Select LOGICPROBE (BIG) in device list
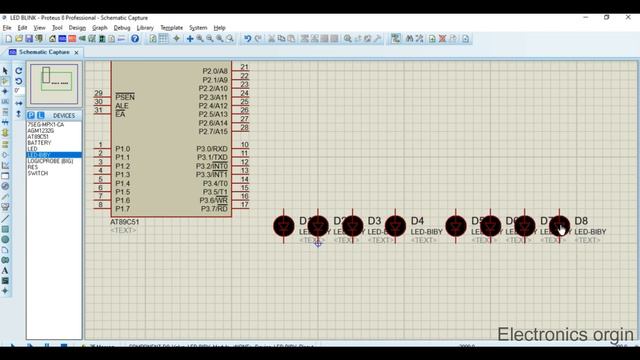 click(50, 161)
